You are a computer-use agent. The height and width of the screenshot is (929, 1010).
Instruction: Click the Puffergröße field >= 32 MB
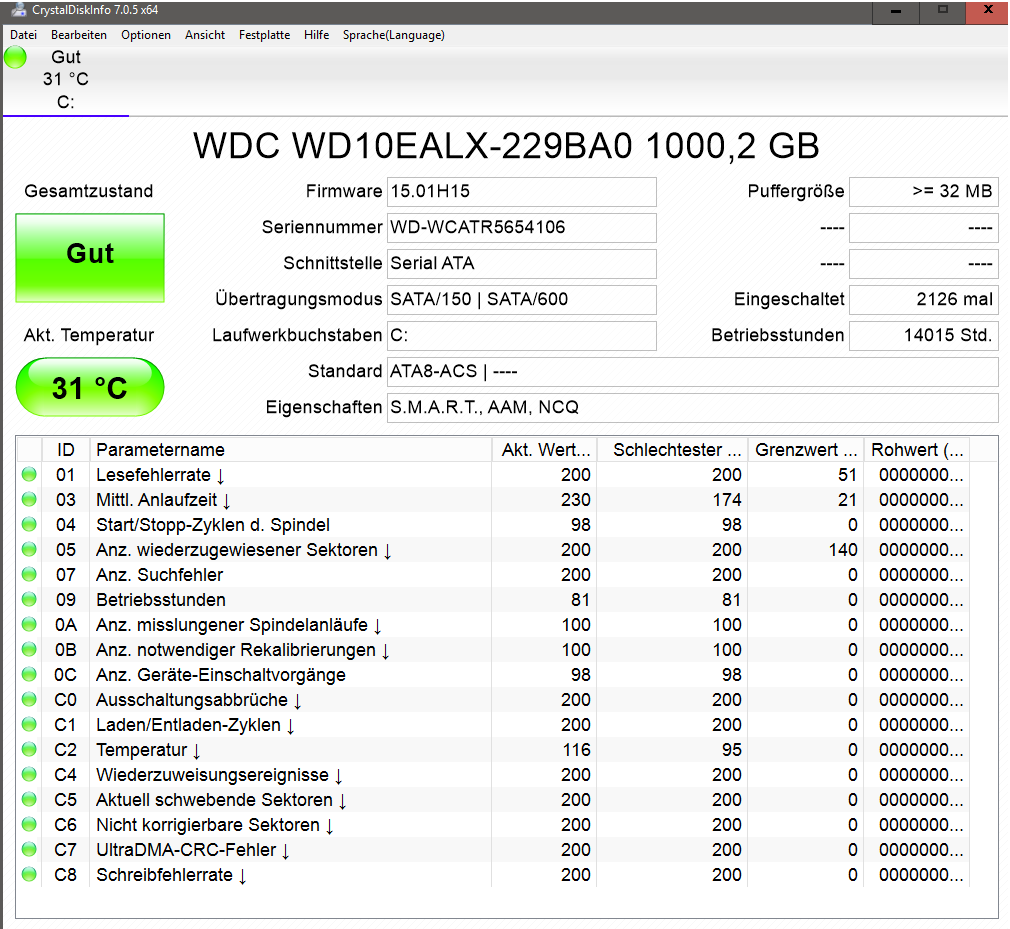924,191
